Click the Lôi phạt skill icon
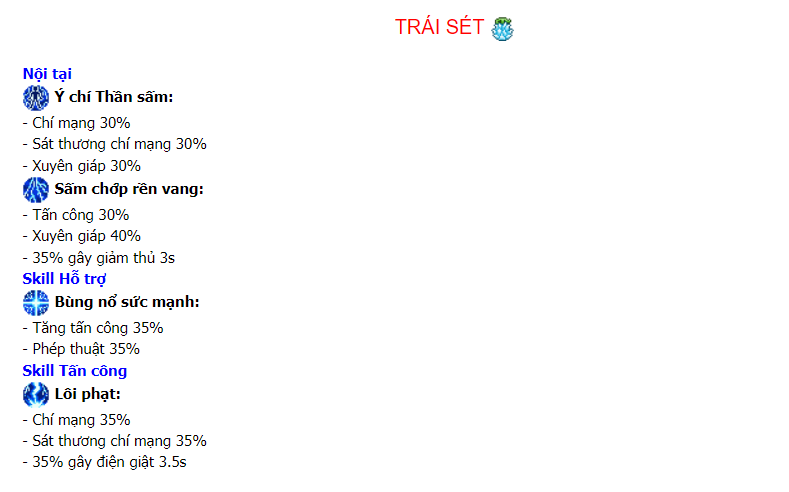 36,394
